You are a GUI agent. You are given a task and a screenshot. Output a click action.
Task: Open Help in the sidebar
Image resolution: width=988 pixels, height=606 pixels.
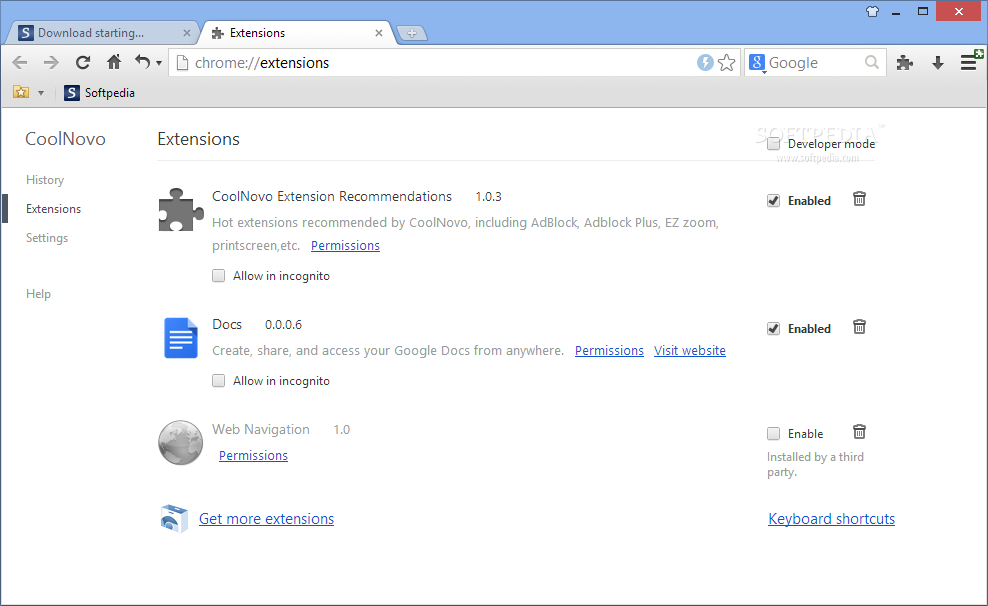tap(38, 294)
